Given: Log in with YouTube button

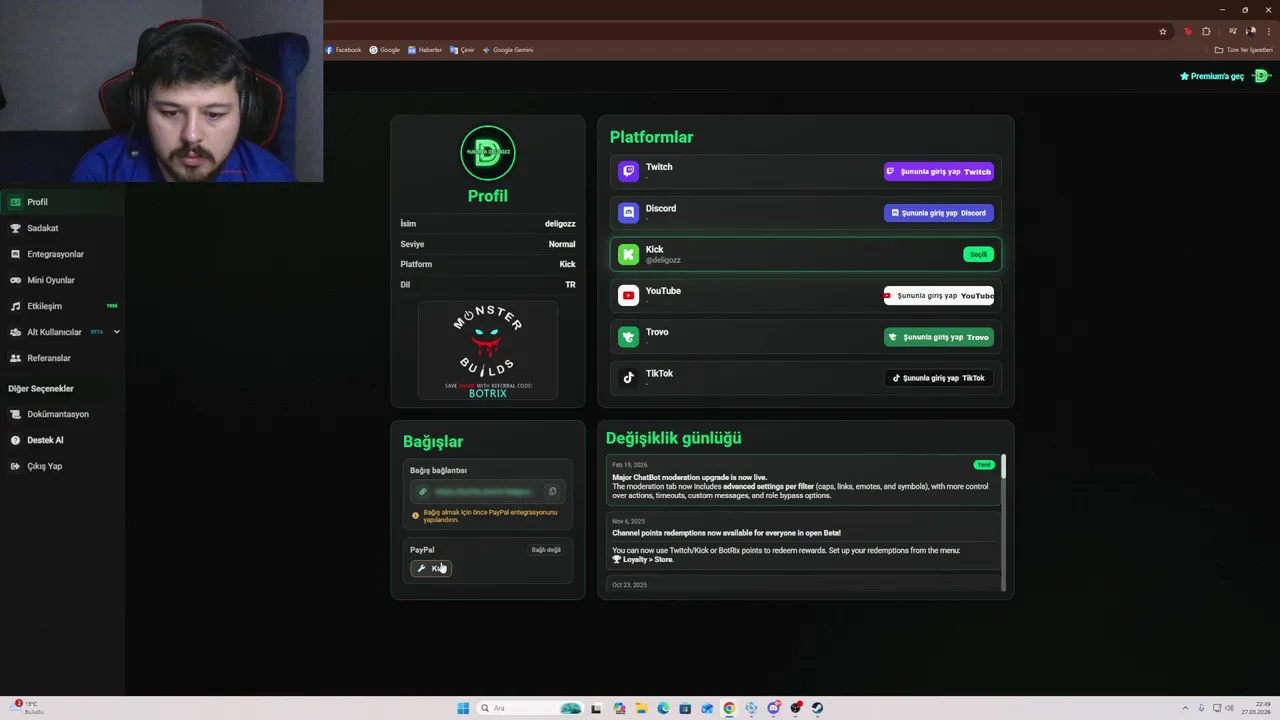Looking at the screenshot, I should click(x=939, y=295).
